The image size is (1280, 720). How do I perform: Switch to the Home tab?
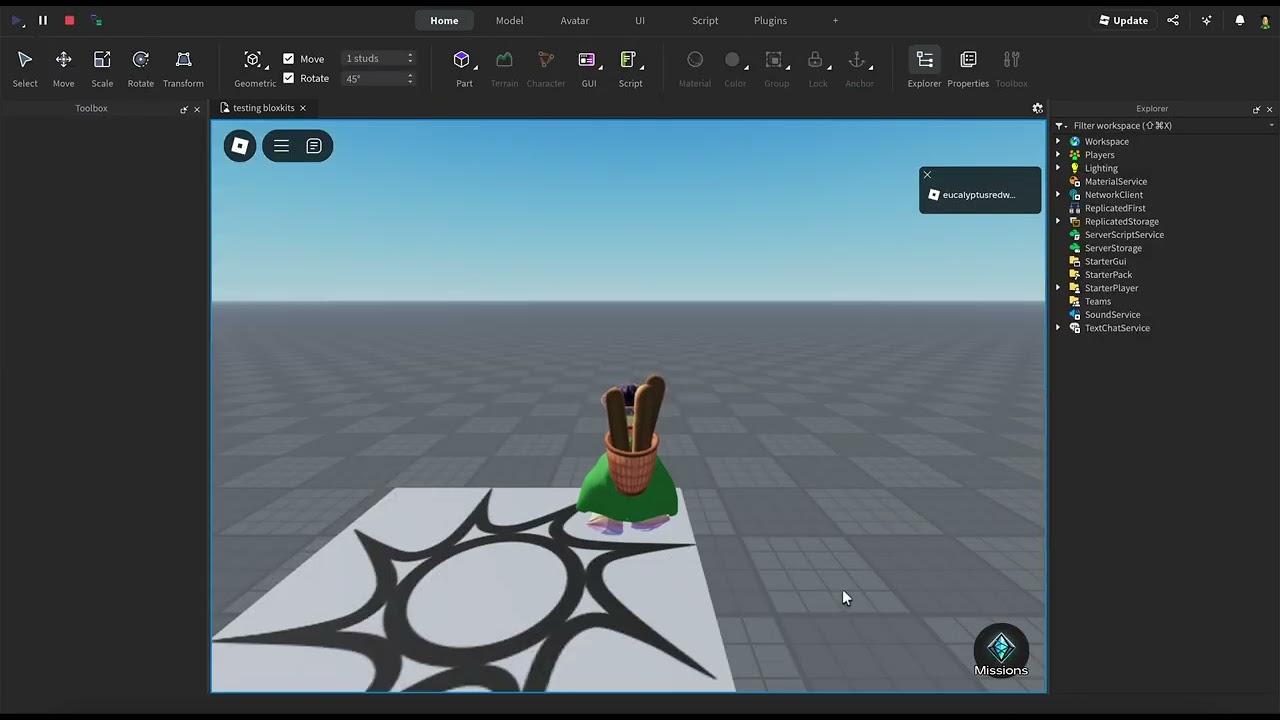point(444,20)
